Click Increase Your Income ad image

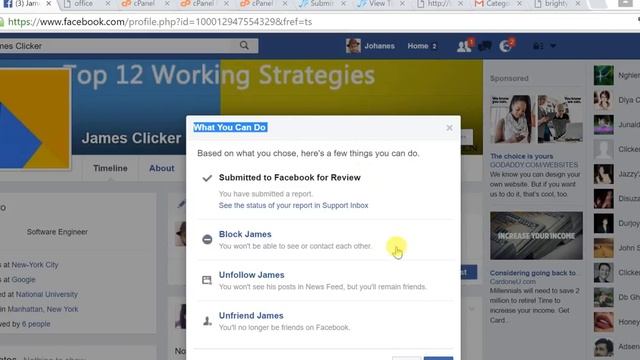(x=536, y=236)
